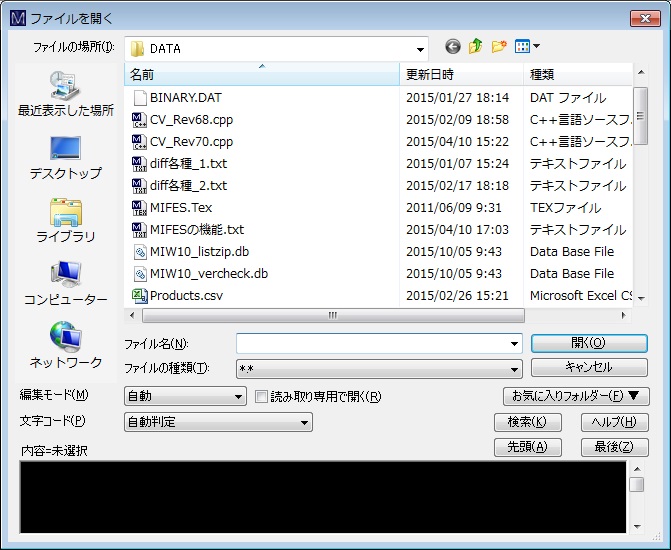The height and width of the screenshot is (550, 671).
Task: Open Recent Places (最近表示した場所) shortcut
Action: 65,94
